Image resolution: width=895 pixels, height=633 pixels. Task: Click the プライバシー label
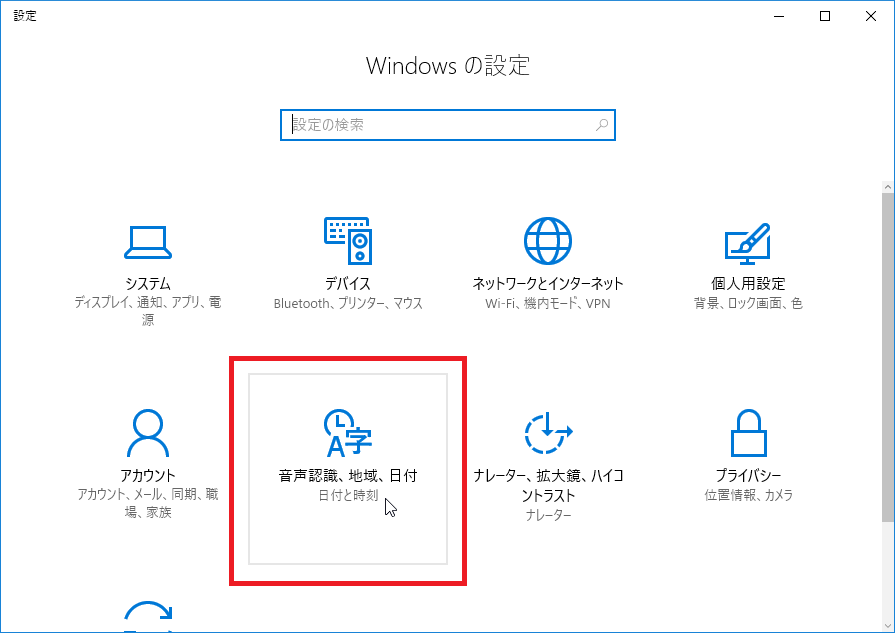748,475
